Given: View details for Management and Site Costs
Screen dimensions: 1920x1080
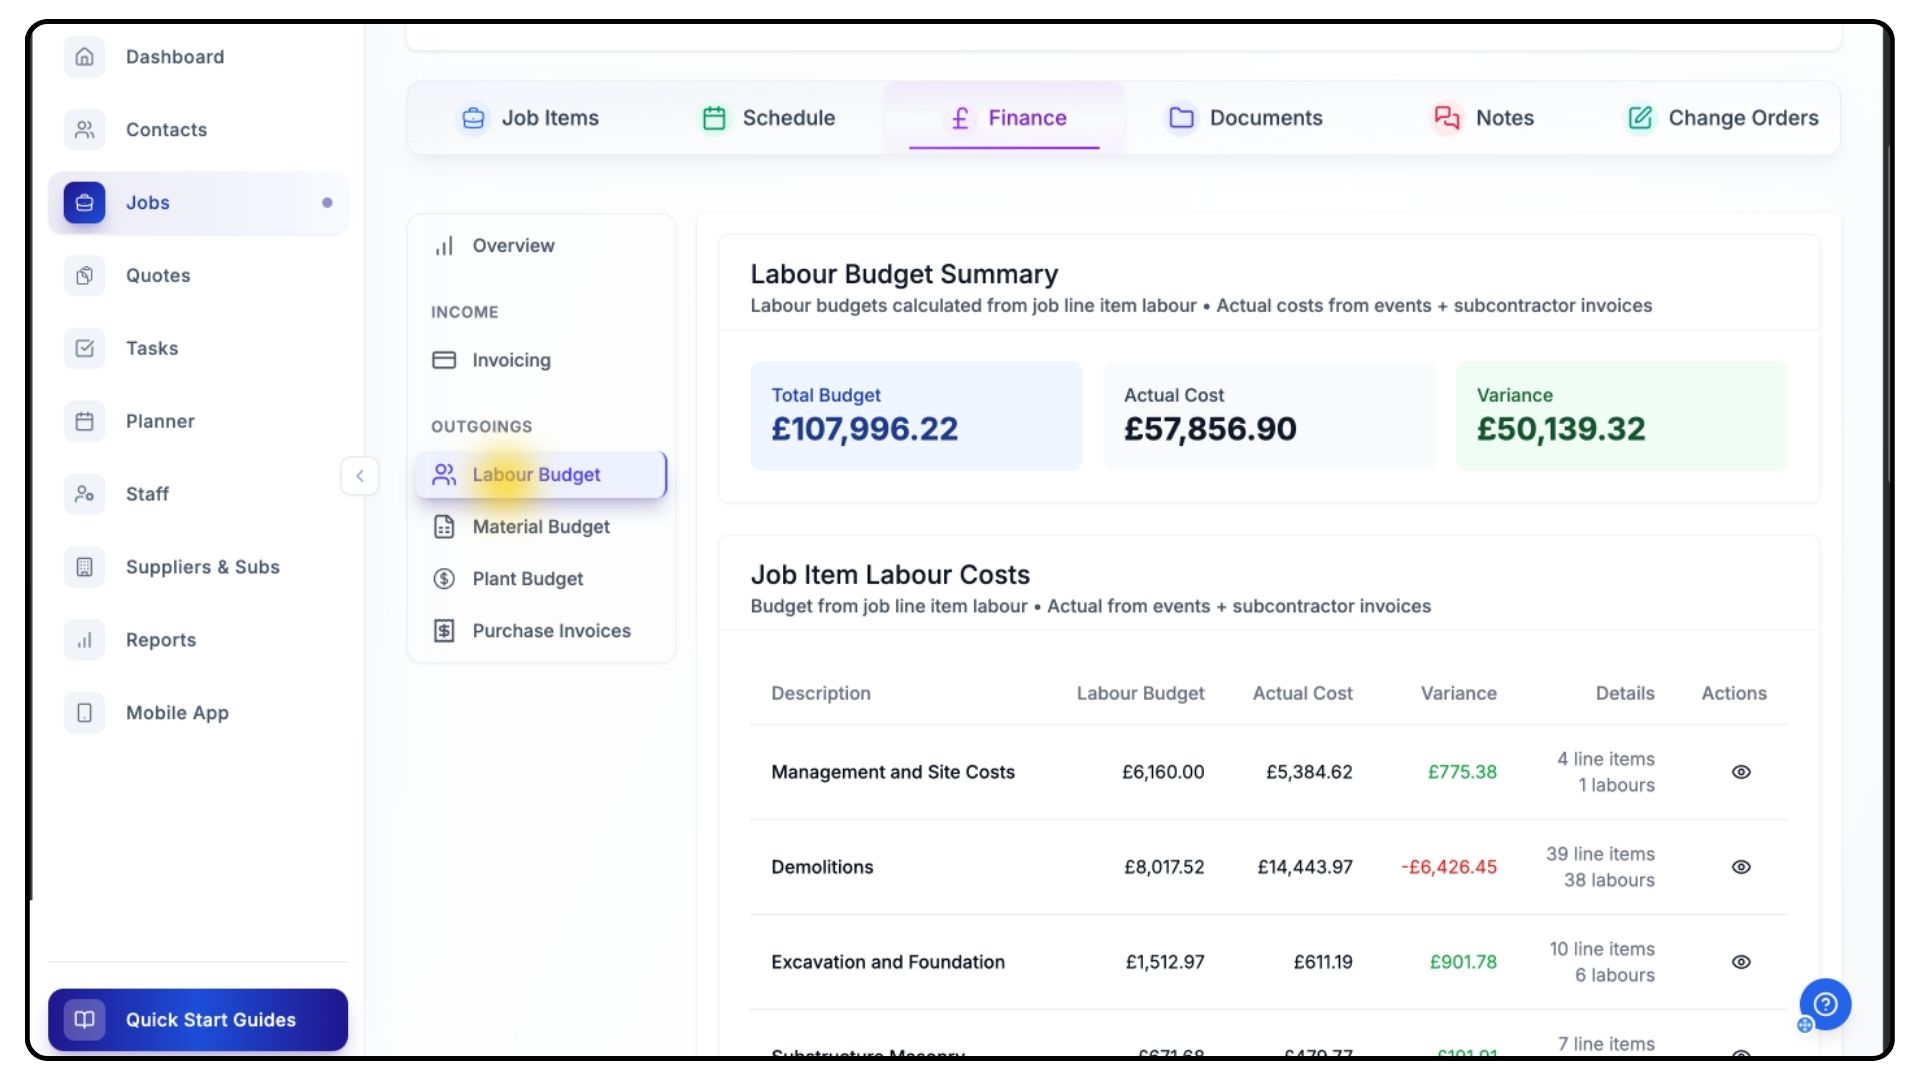Looking at the screenshot, I should (1741, 772).
